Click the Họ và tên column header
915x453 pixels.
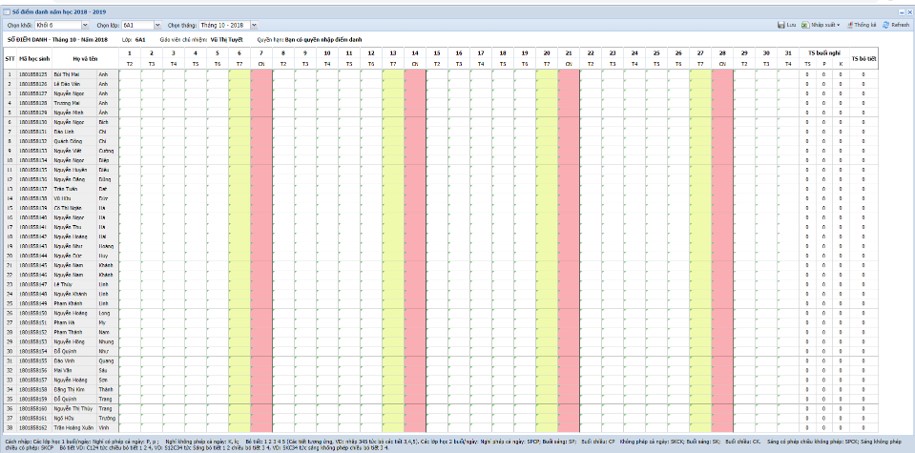tap(85, 57)
